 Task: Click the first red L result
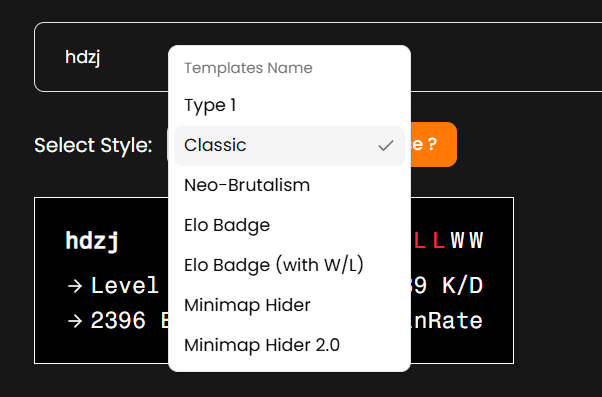420,240
